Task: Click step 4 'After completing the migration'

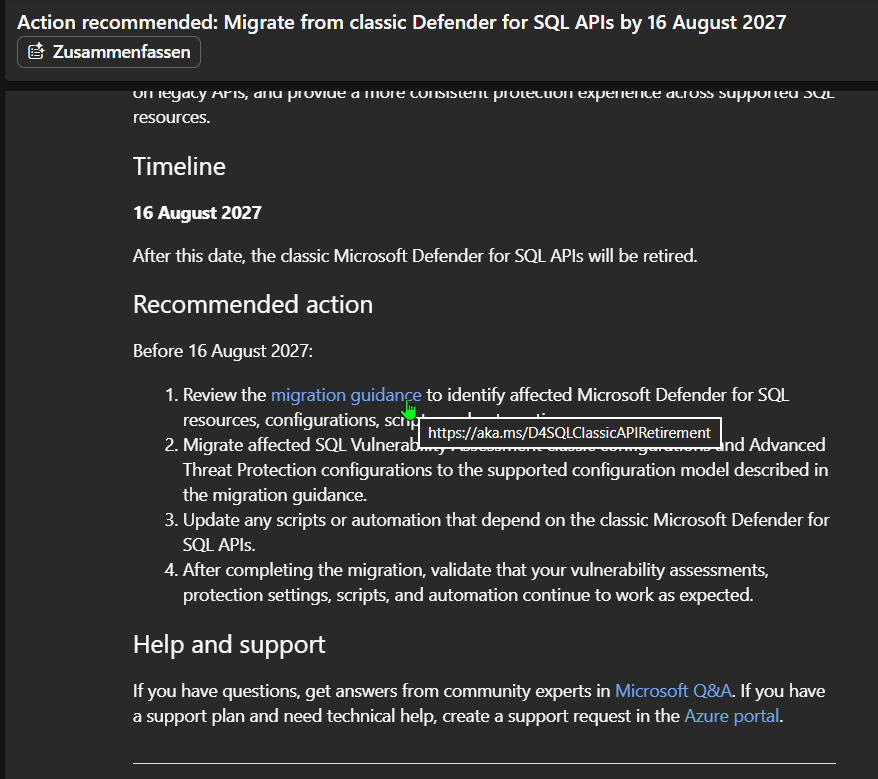Action: click(x=476, y=582)
